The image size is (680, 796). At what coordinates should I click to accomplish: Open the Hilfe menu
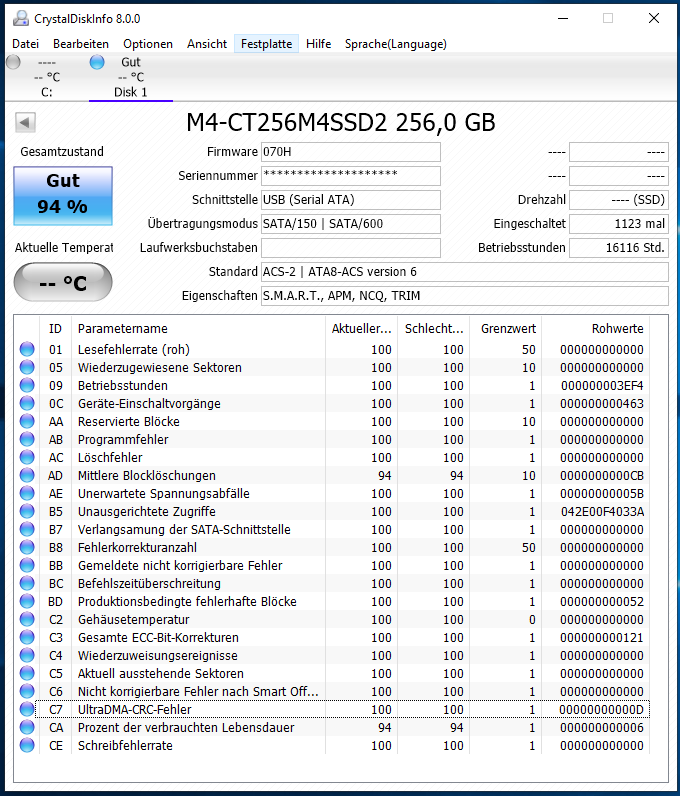(x=318, y=44)
